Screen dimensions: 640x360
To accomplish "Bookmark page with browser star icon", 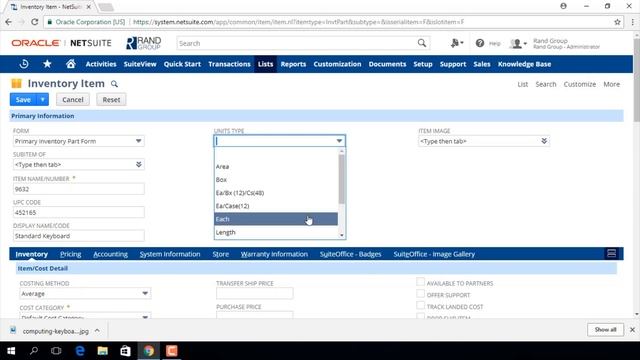I will [x=617, y=22].
